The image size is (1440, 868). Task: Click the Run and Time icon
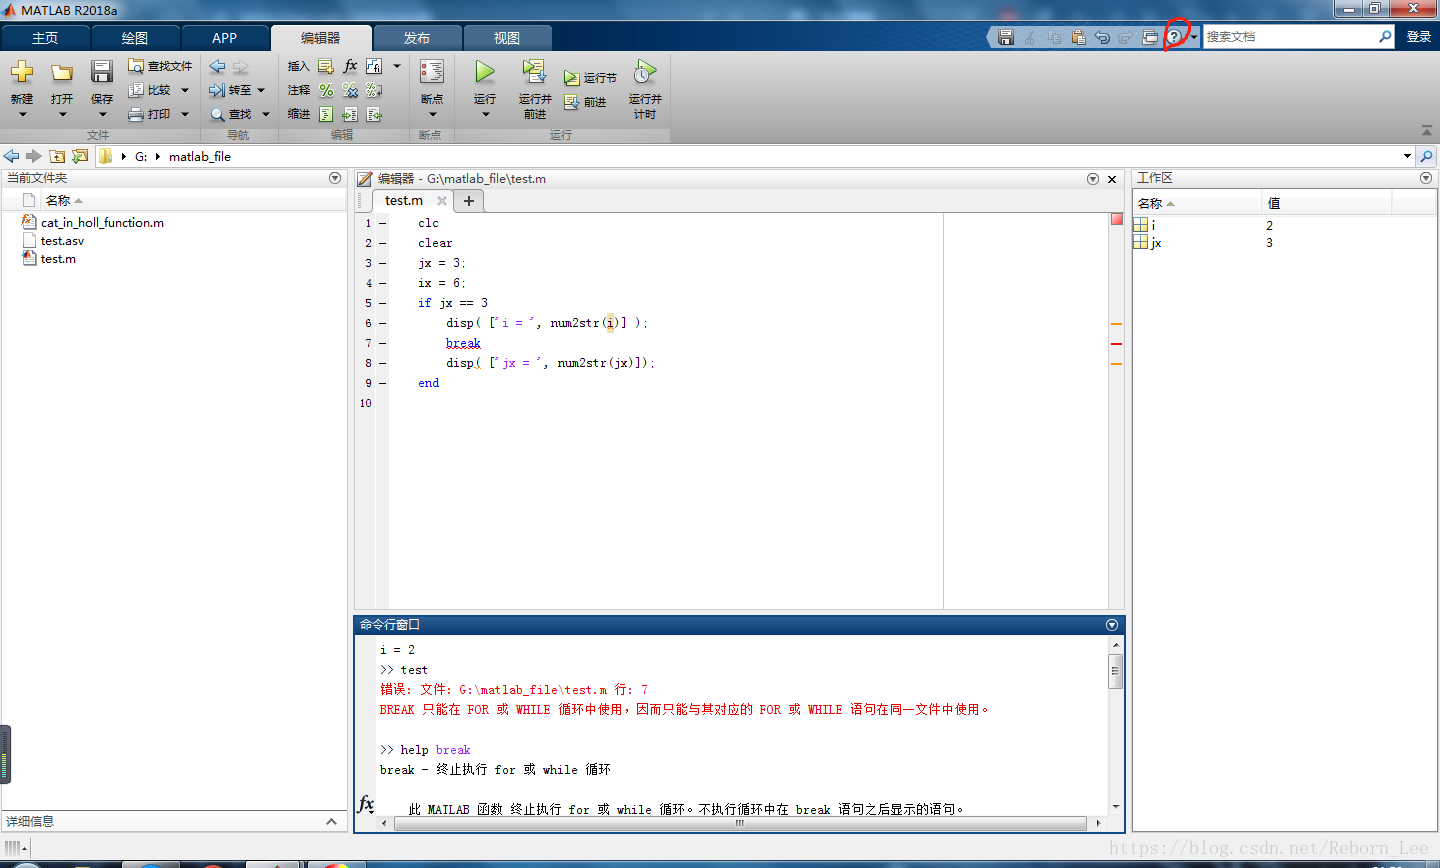(645, 73)
